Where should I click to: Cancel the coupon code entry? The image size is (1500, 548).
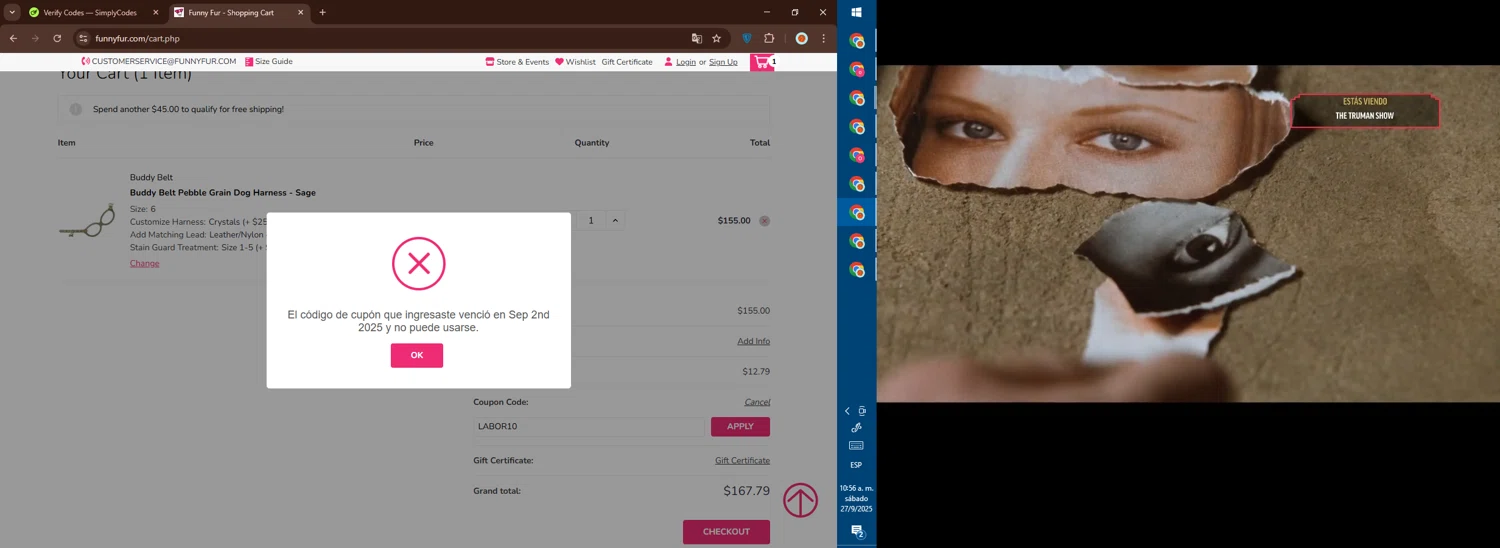757,403
